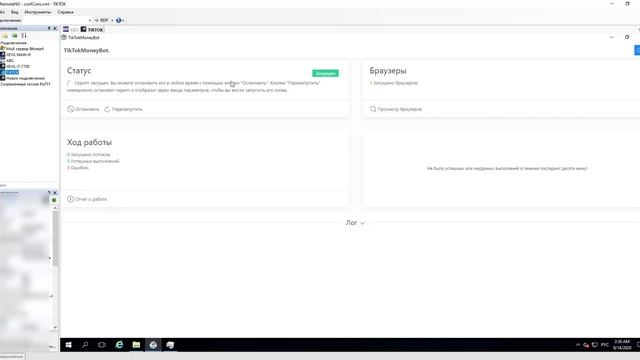Screen dimensions: 640x360
Task: Toggle auto-hide pin of the connections panel
Action: [49, 29]
